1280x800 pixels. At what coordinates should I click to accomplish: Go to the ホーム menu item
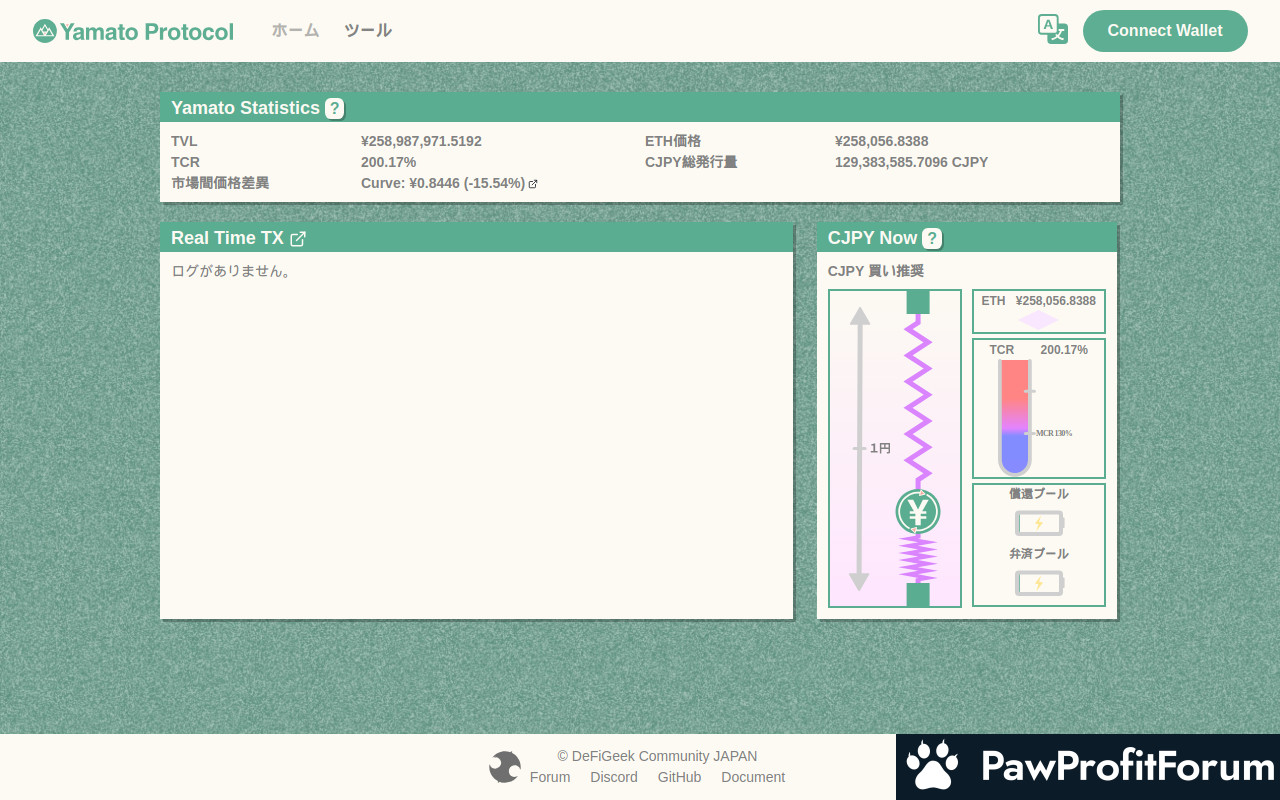point(295,31)
